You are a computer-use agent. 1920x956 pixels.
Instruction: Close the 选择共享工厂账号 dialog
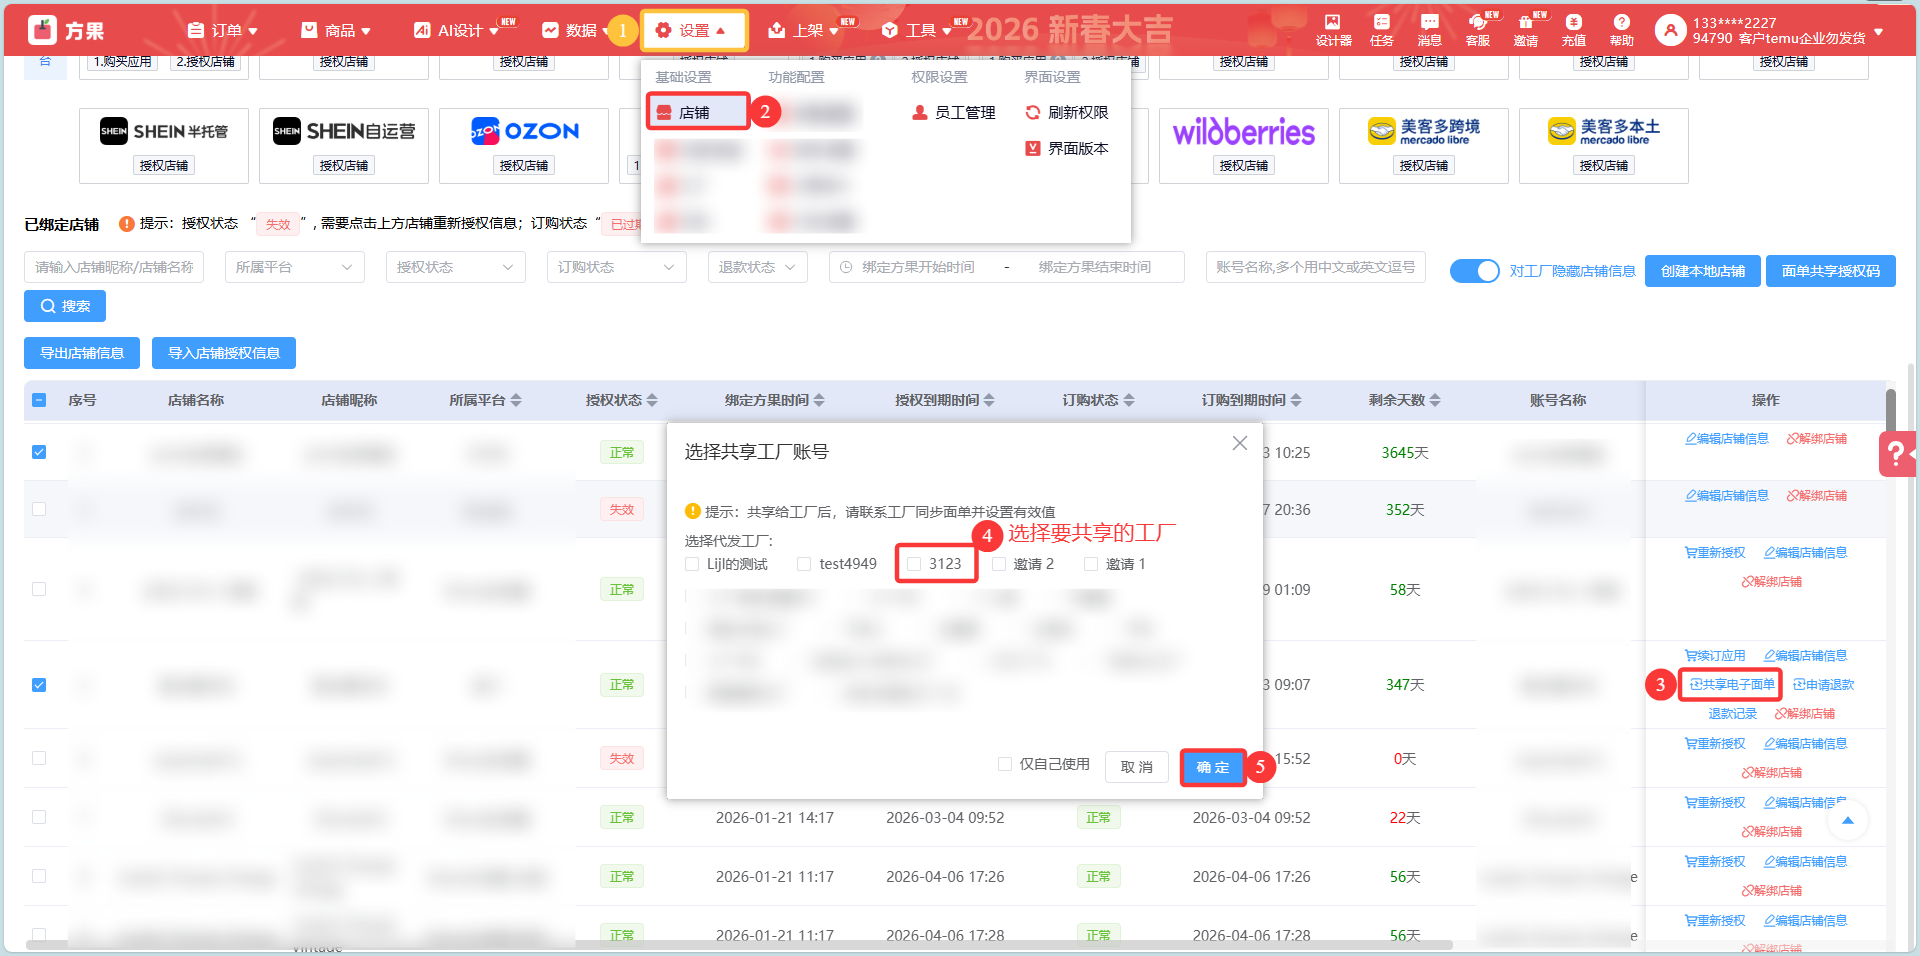[1240, 443]
